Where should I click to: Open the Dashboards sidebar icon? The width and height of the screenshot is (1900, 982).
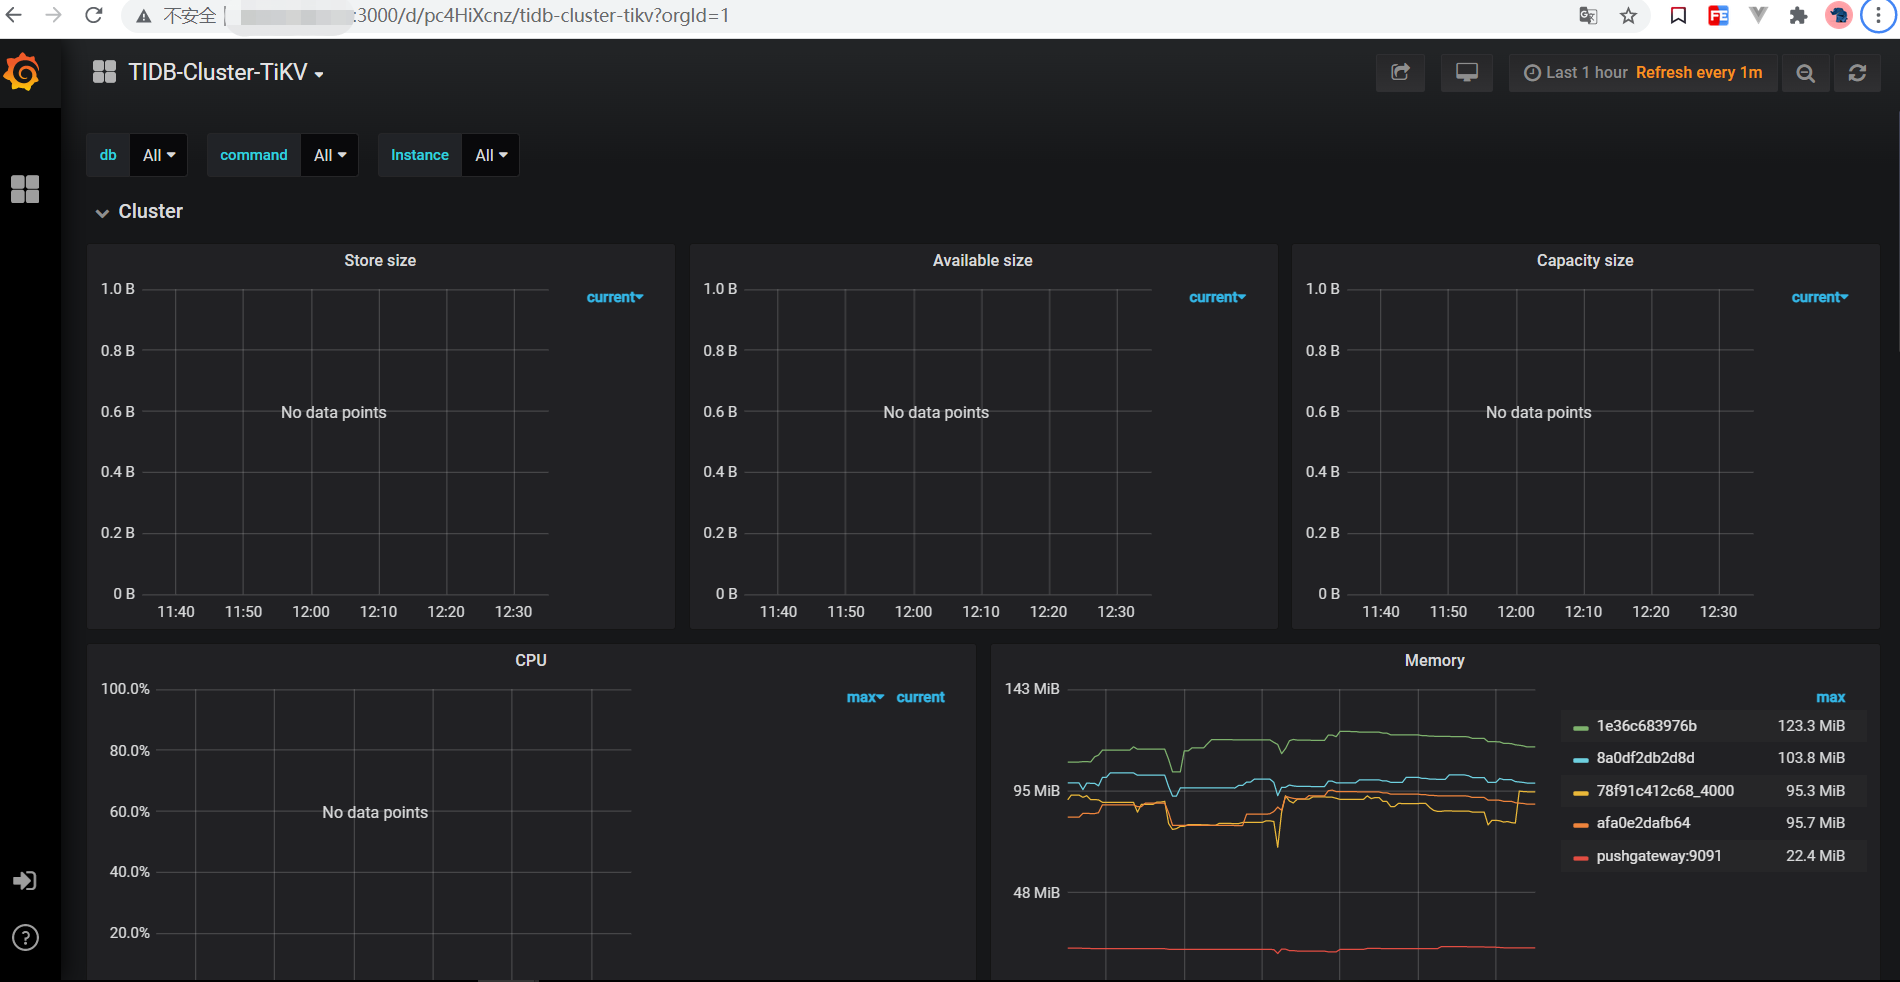pyautogui.click(x=25, y=189)
